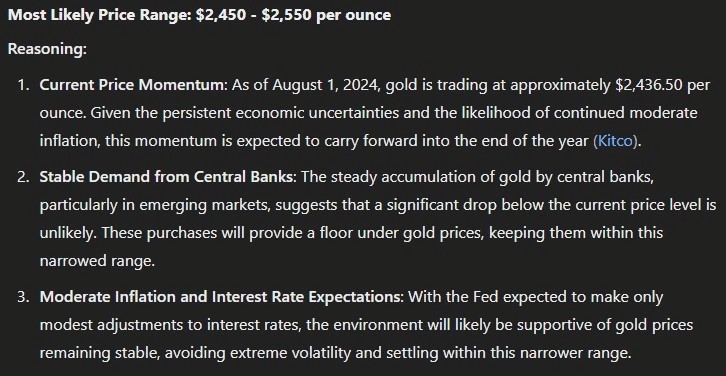
Task: Click the 'Moderate Inflation and Interest Rate Expectations' title
Action: 222,297
